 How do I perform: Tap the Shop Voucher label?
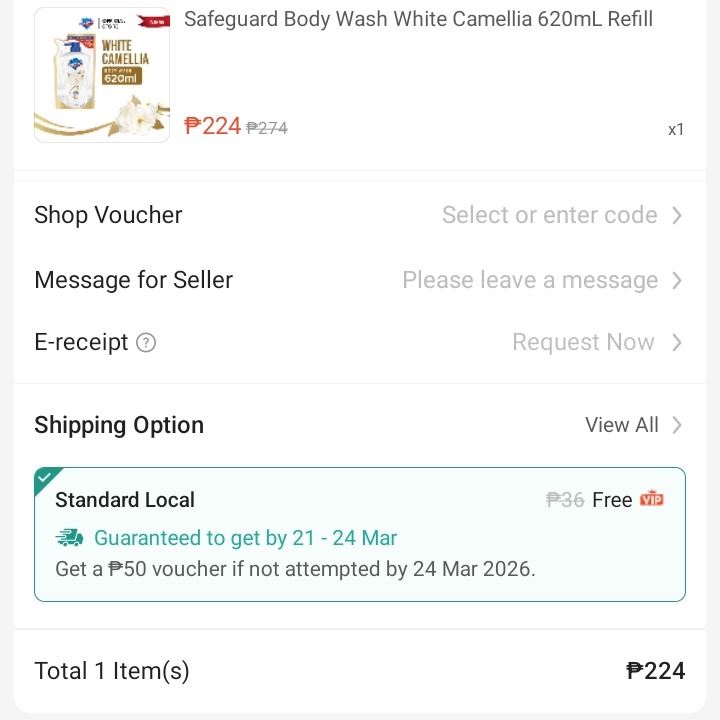(x=108, y=215)
